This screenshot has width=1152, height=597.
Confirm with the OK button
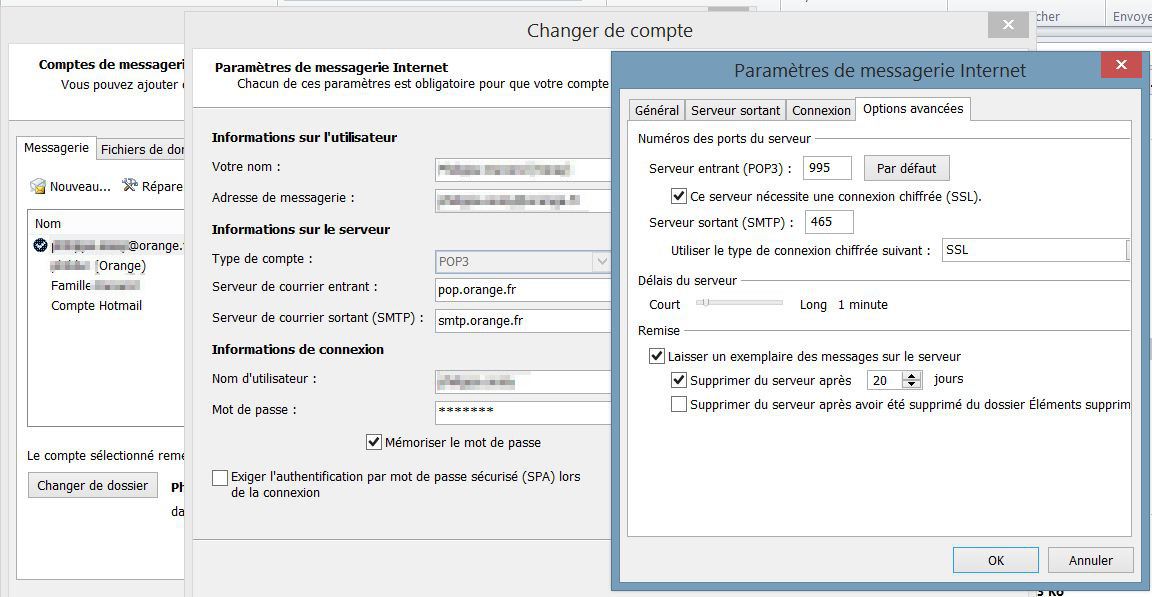pos(996,560)
